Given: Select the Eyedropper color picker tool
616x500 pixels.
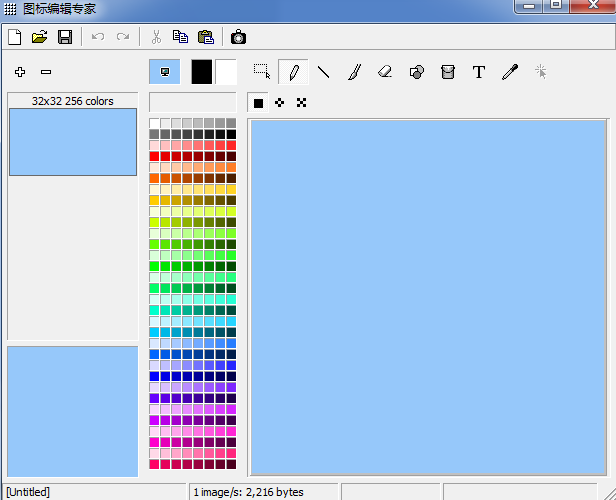Looking at the screenshot, I should point(510,72).
